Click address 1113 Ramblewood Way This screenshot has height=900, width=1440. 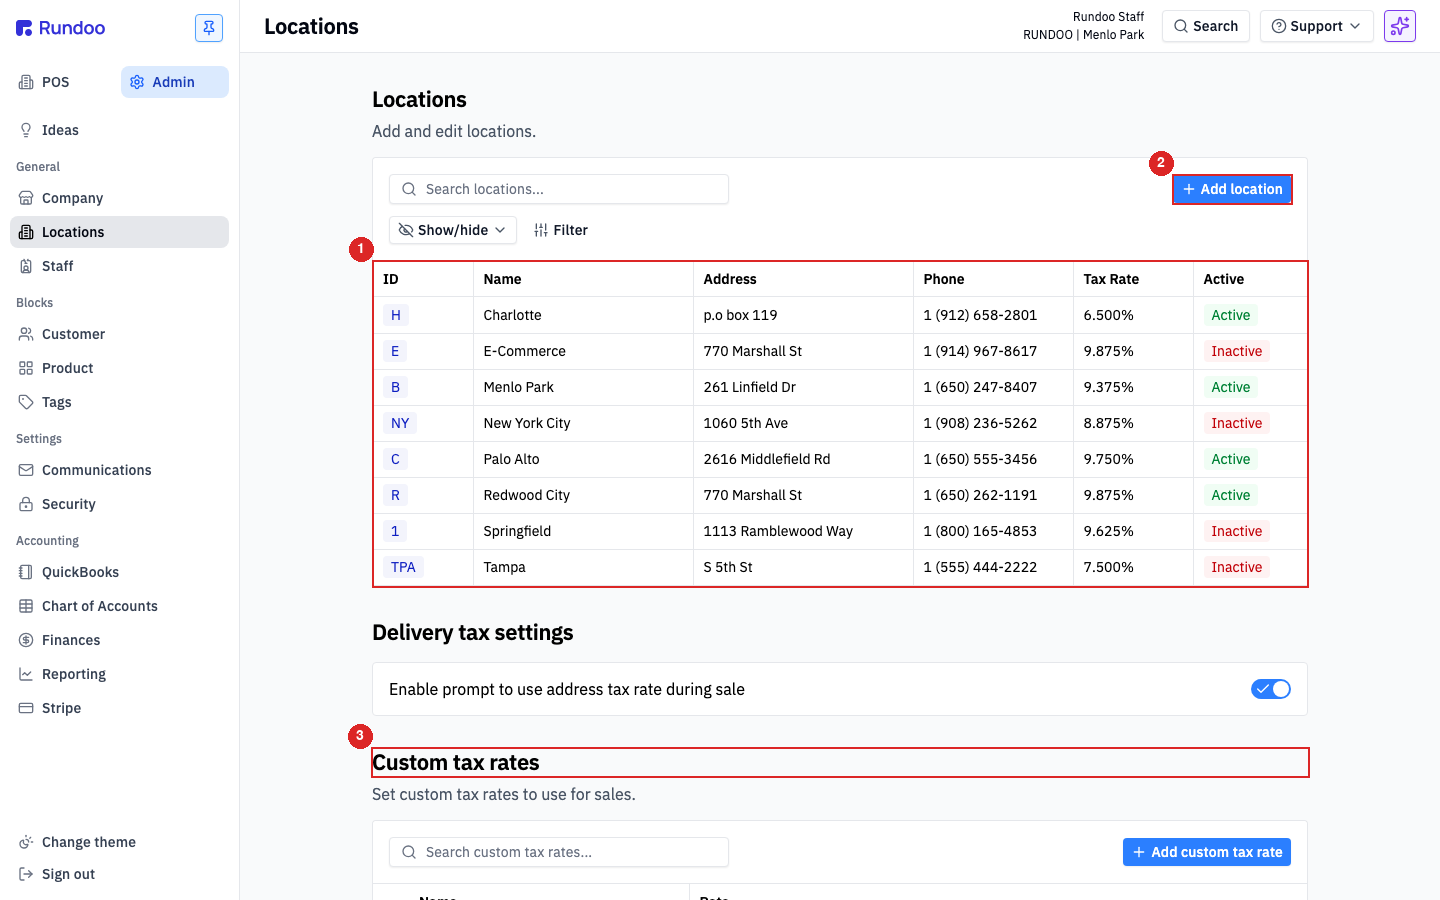pos(778,531)
